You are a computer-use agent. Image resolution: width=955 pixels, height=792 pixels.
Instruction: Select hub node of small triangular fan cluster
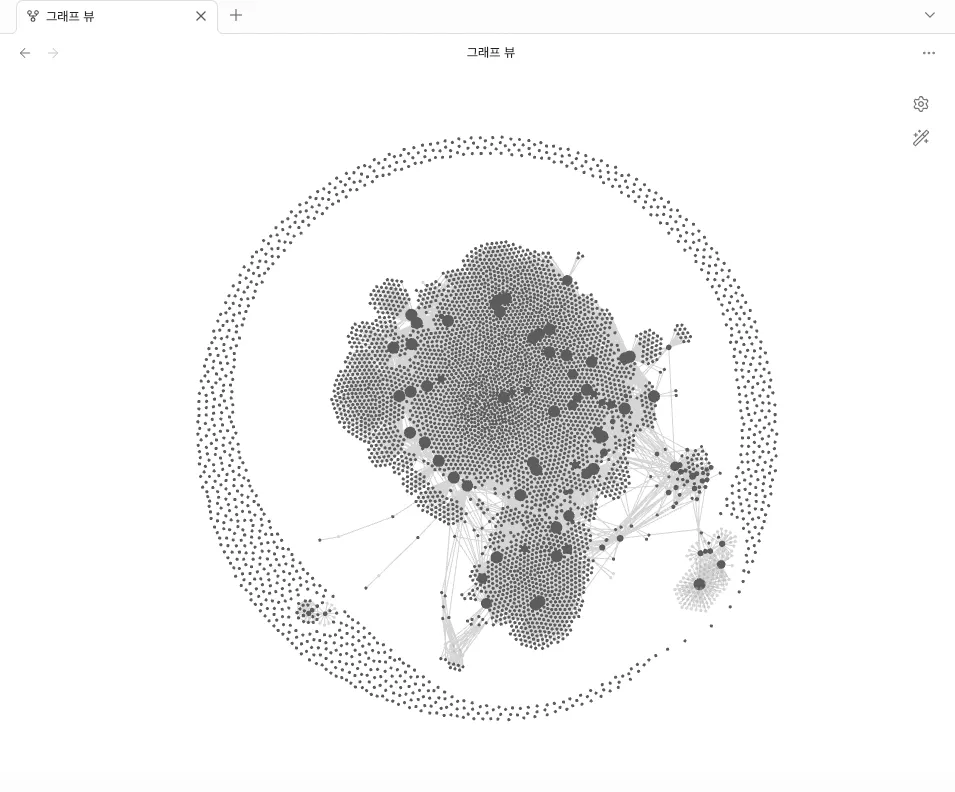pyautogui.click(x=668, y=347)
